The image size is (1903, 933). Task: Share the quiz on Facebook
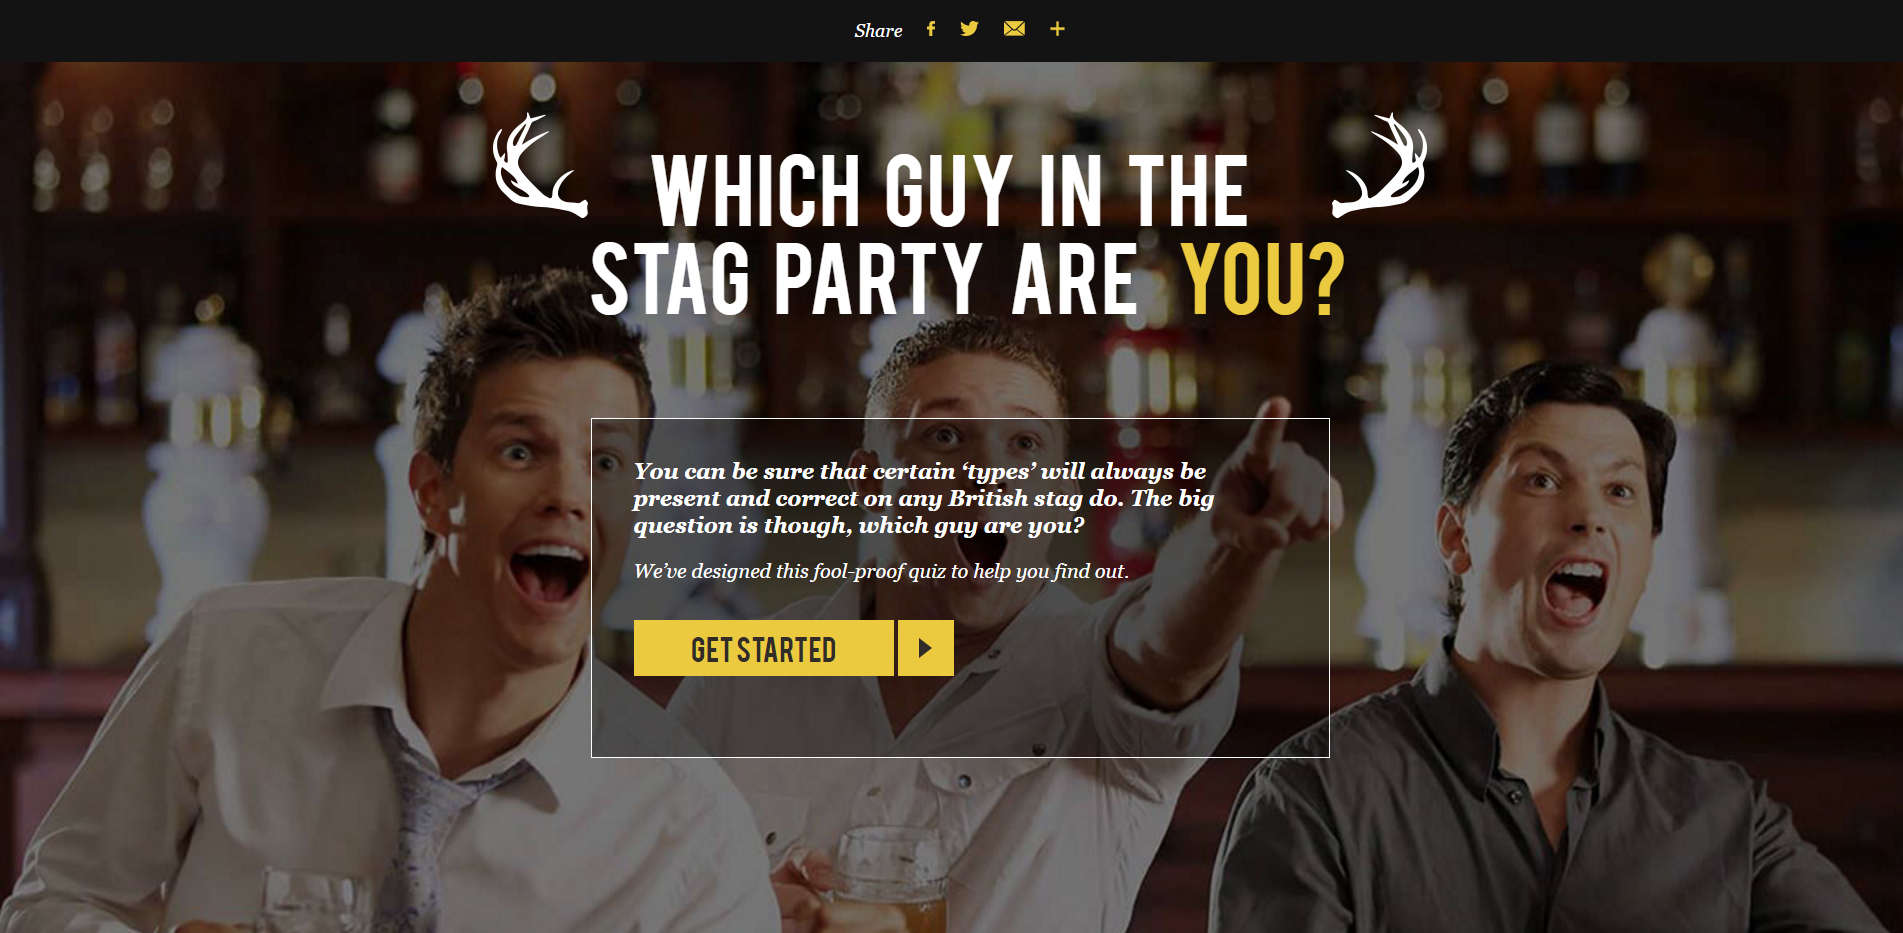pyautogui.click(x=931, y=29)
